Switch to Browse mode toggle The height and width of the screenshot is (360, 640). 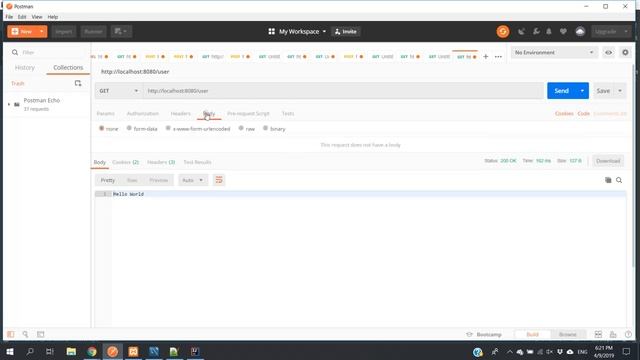pos(568,334)
